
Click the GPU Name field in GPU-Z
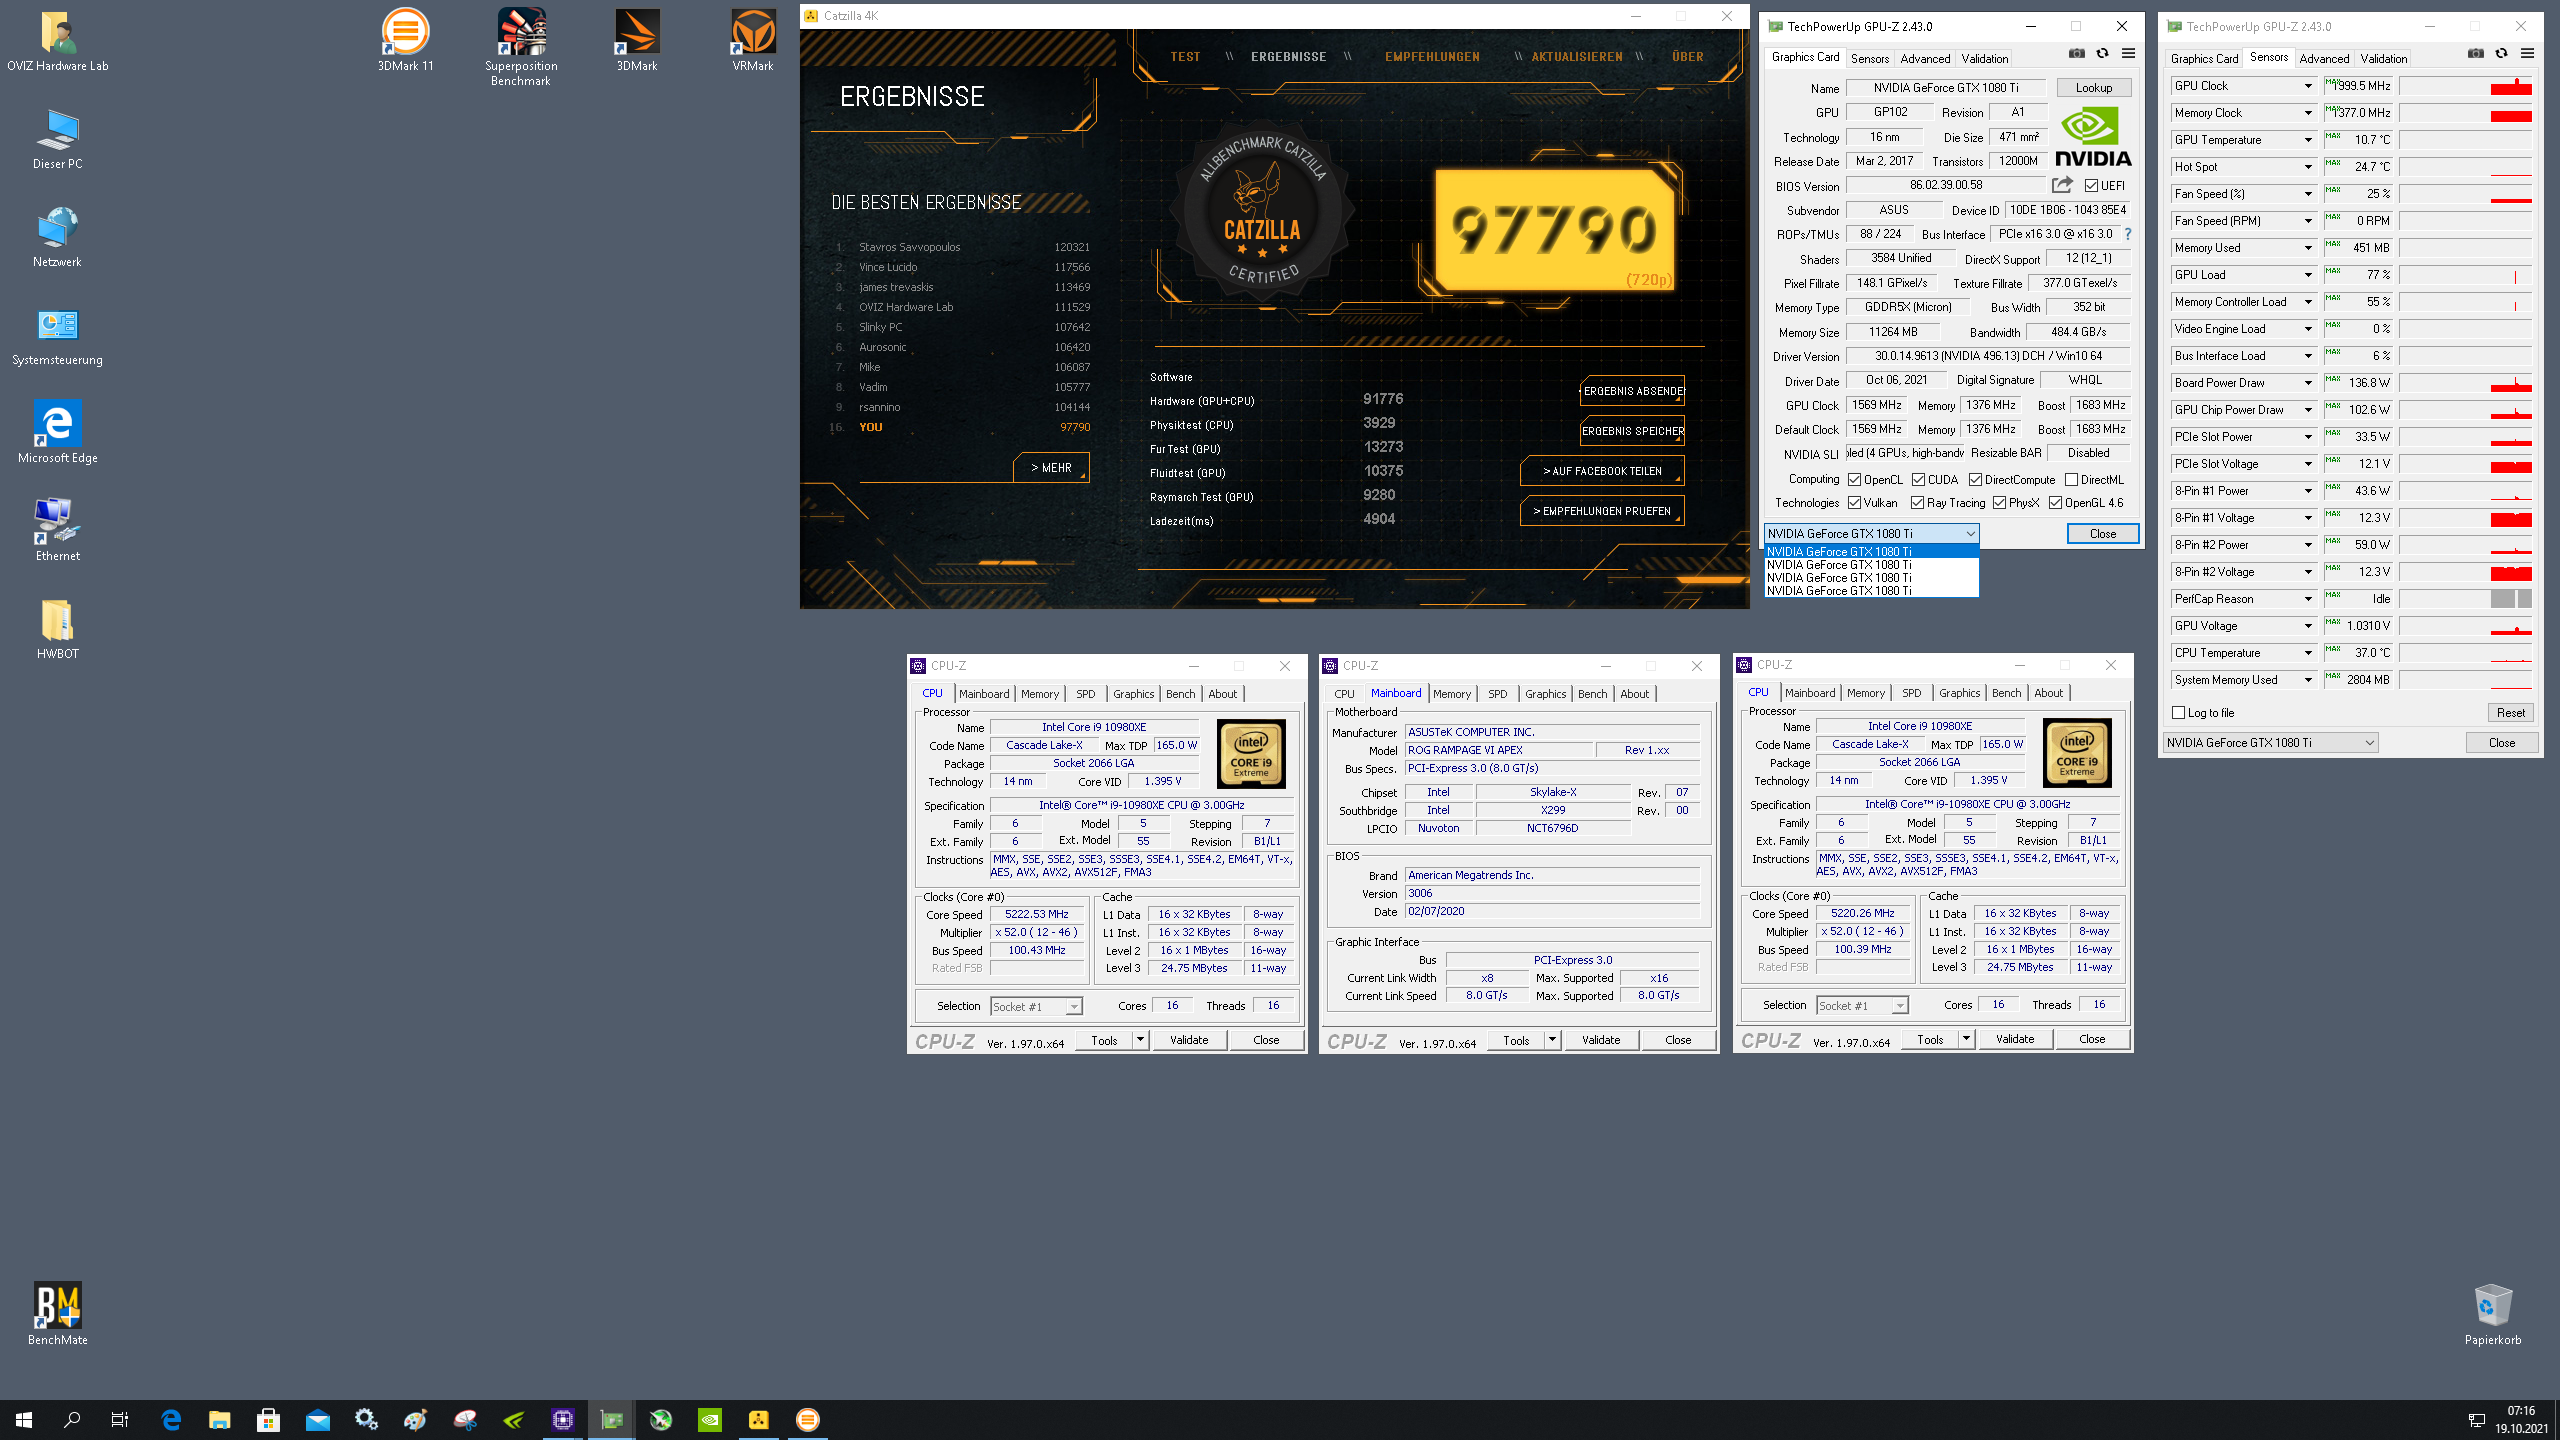click(1945, 88)
